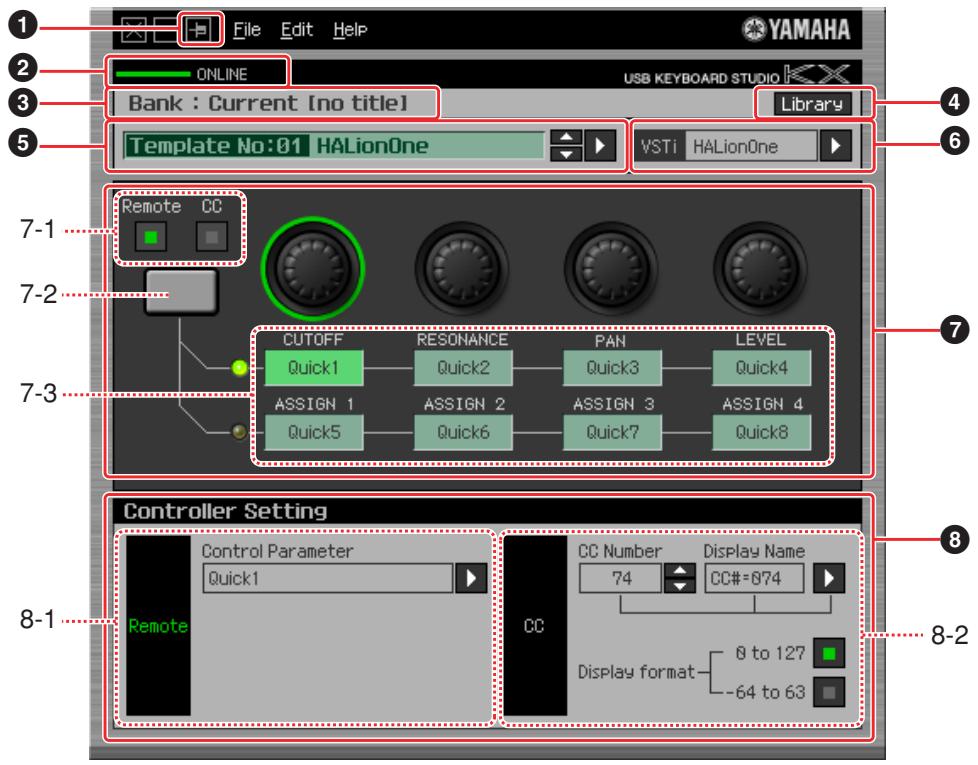The image size is (978, 765).
Task: Click the ASSIGN 4 label
Action: [x=762, y=405]
